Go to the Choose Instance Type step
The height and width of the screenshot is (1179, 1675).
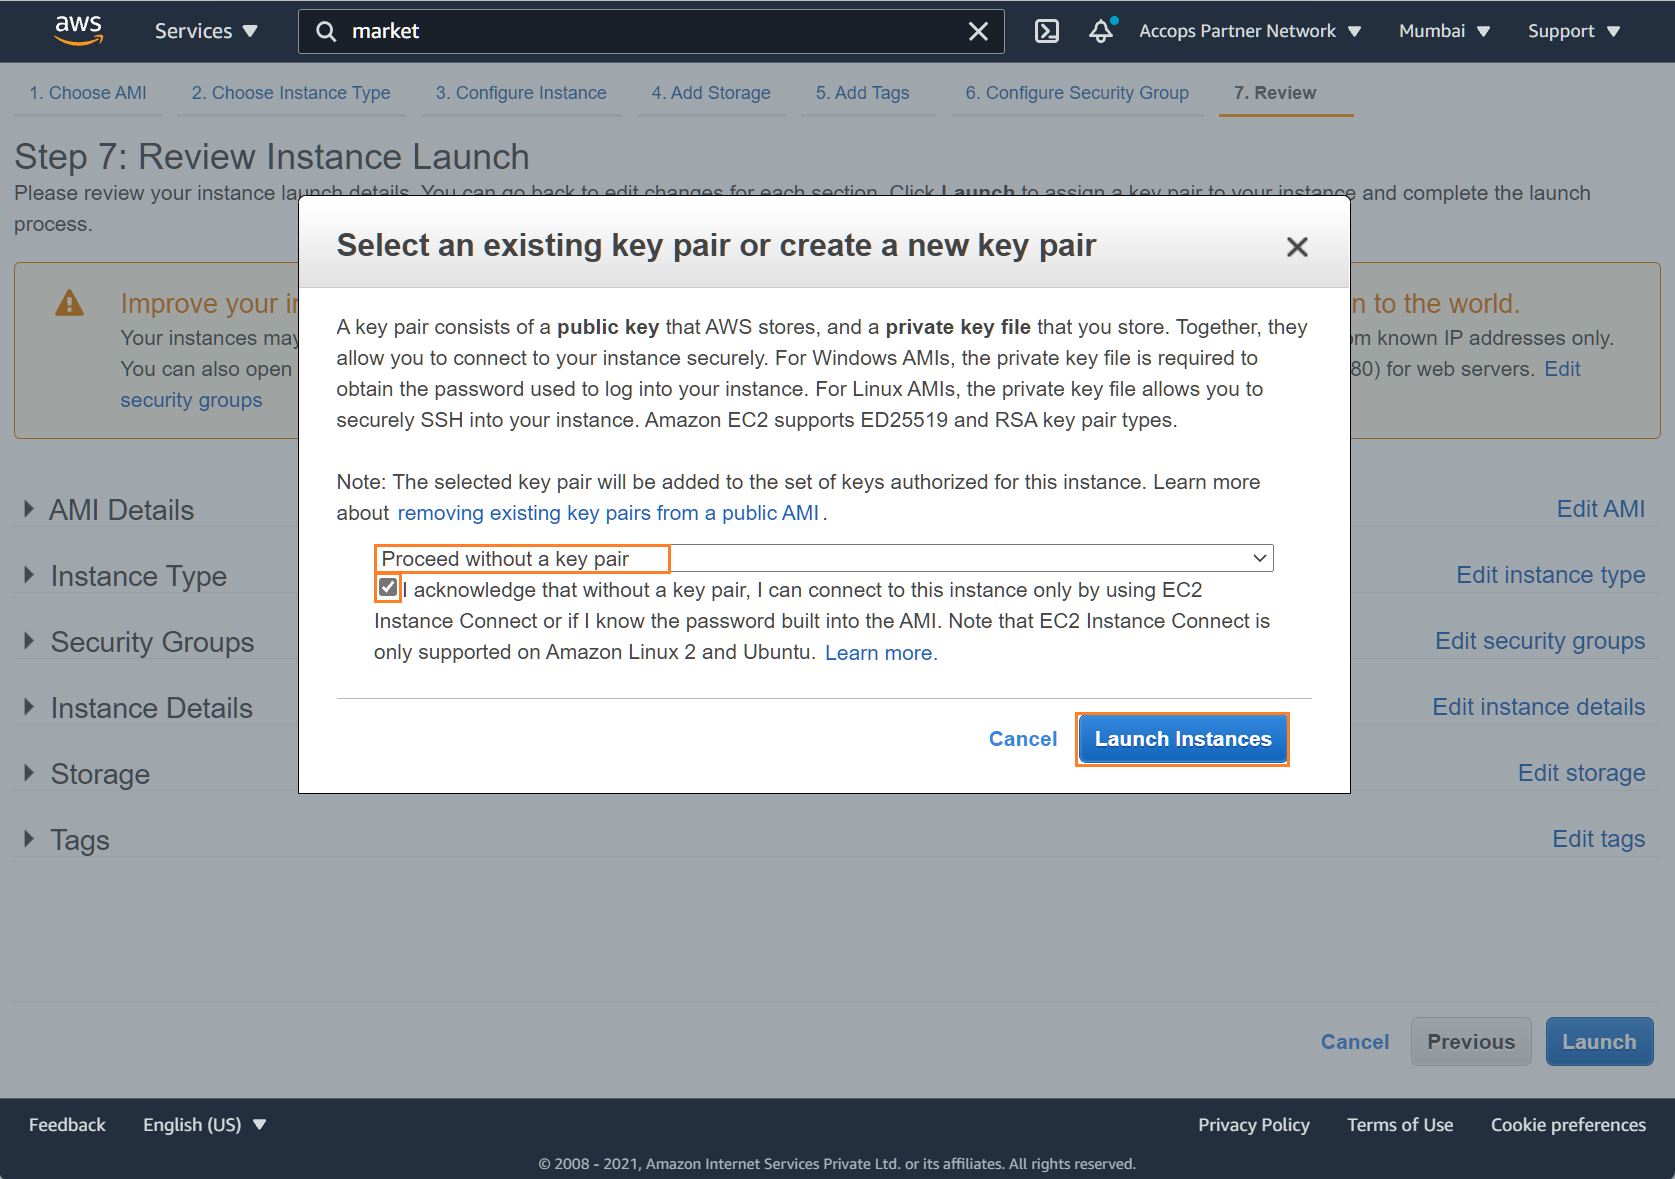coord(291,93)
